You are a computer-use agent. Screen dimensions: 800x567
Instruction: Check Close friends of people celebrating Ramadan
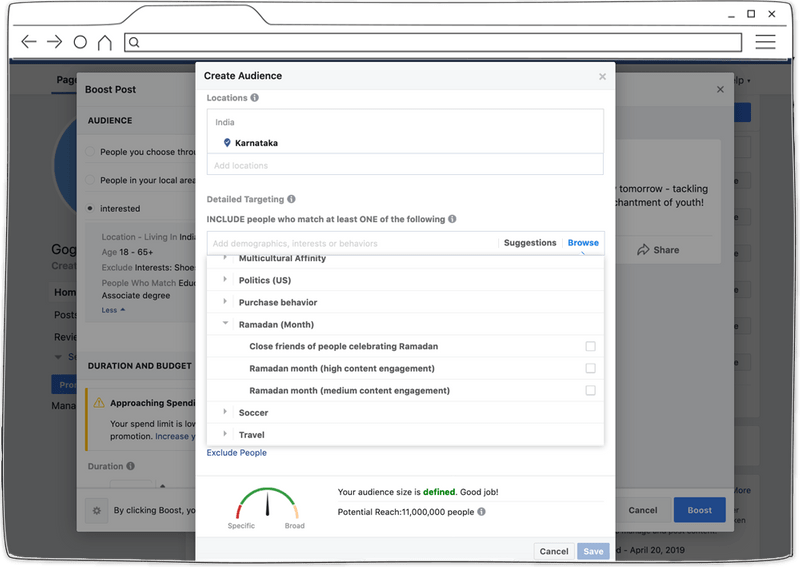click(590, 347)
